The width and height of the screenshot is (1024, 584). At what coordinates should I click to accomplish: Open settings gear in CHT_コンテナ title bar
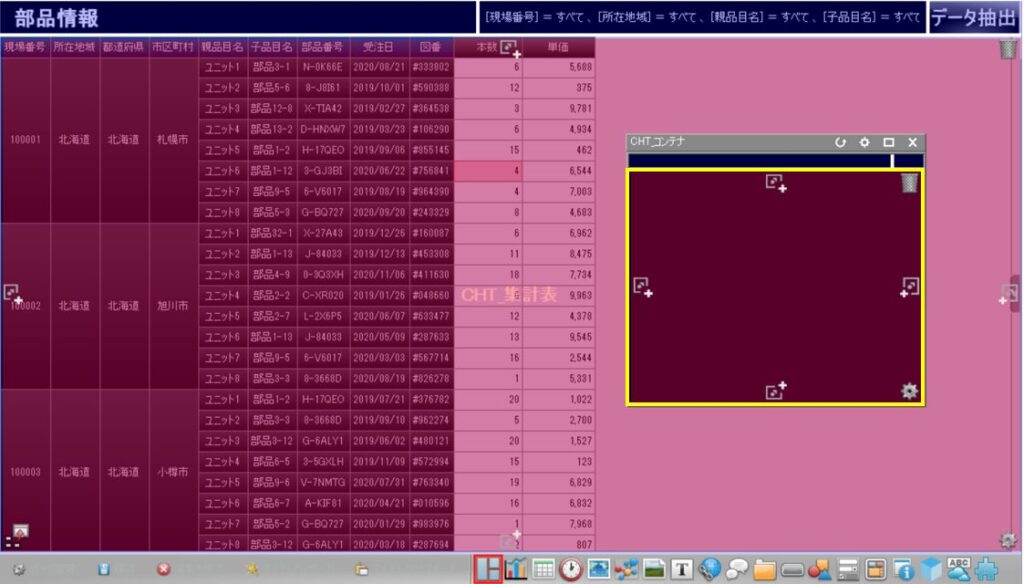point(865,143)
